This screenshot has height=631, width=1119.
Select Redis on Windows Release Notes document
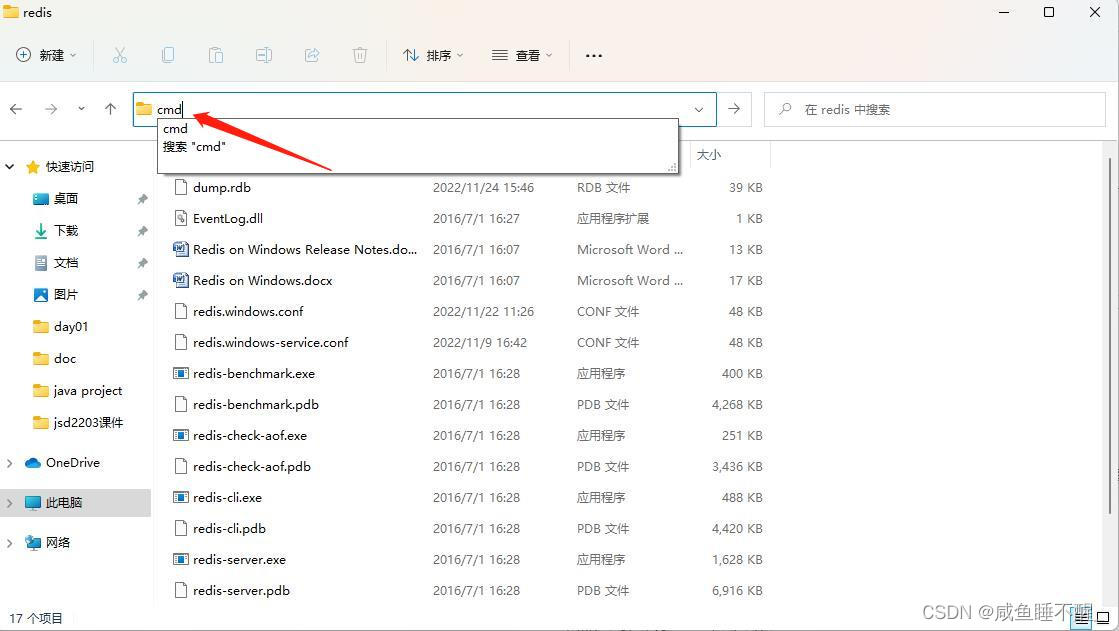point(305,250)
